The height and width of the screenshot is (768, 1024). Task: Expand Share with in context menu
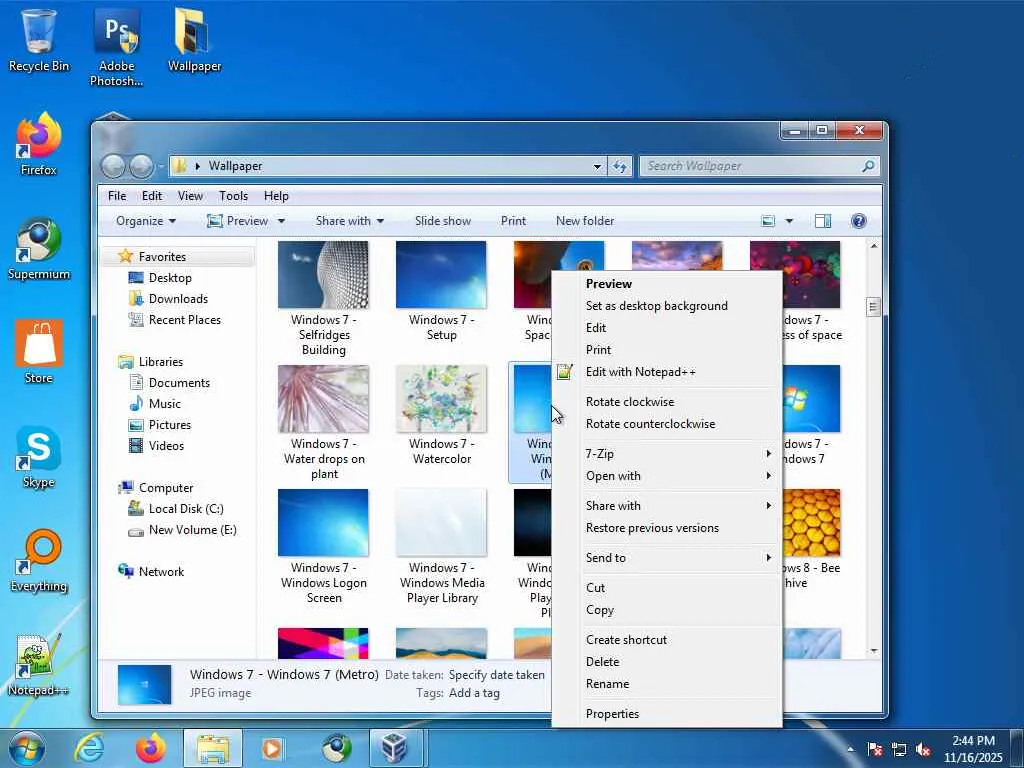coord(666,505)
